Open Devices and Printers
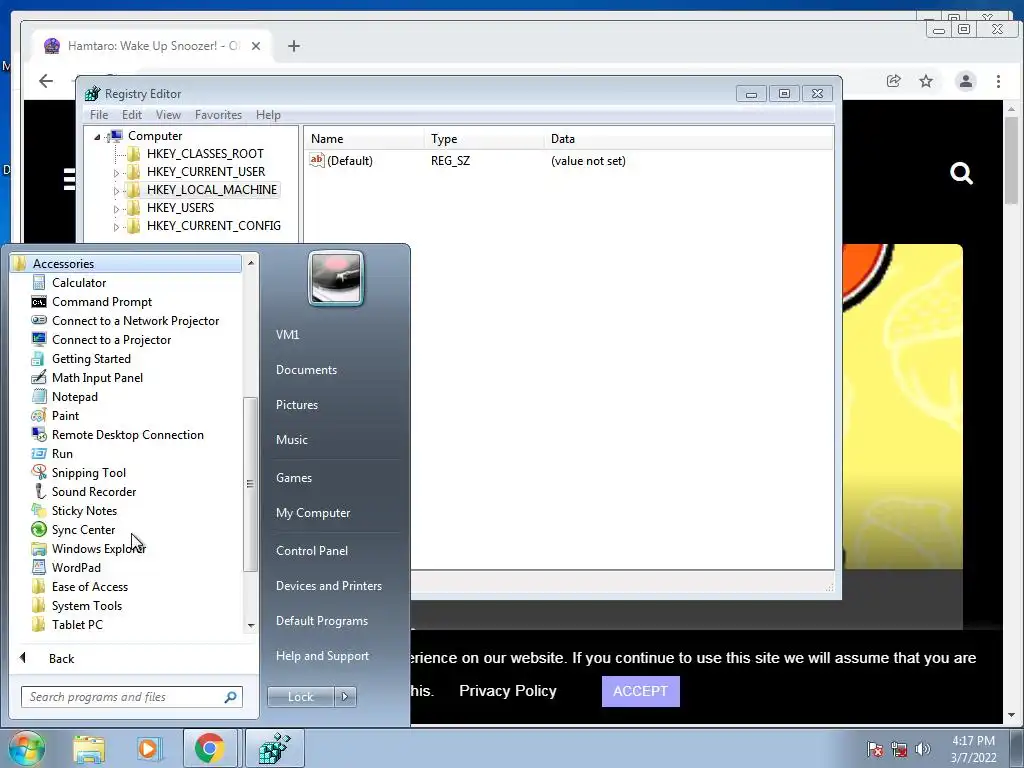 (328, 586)
